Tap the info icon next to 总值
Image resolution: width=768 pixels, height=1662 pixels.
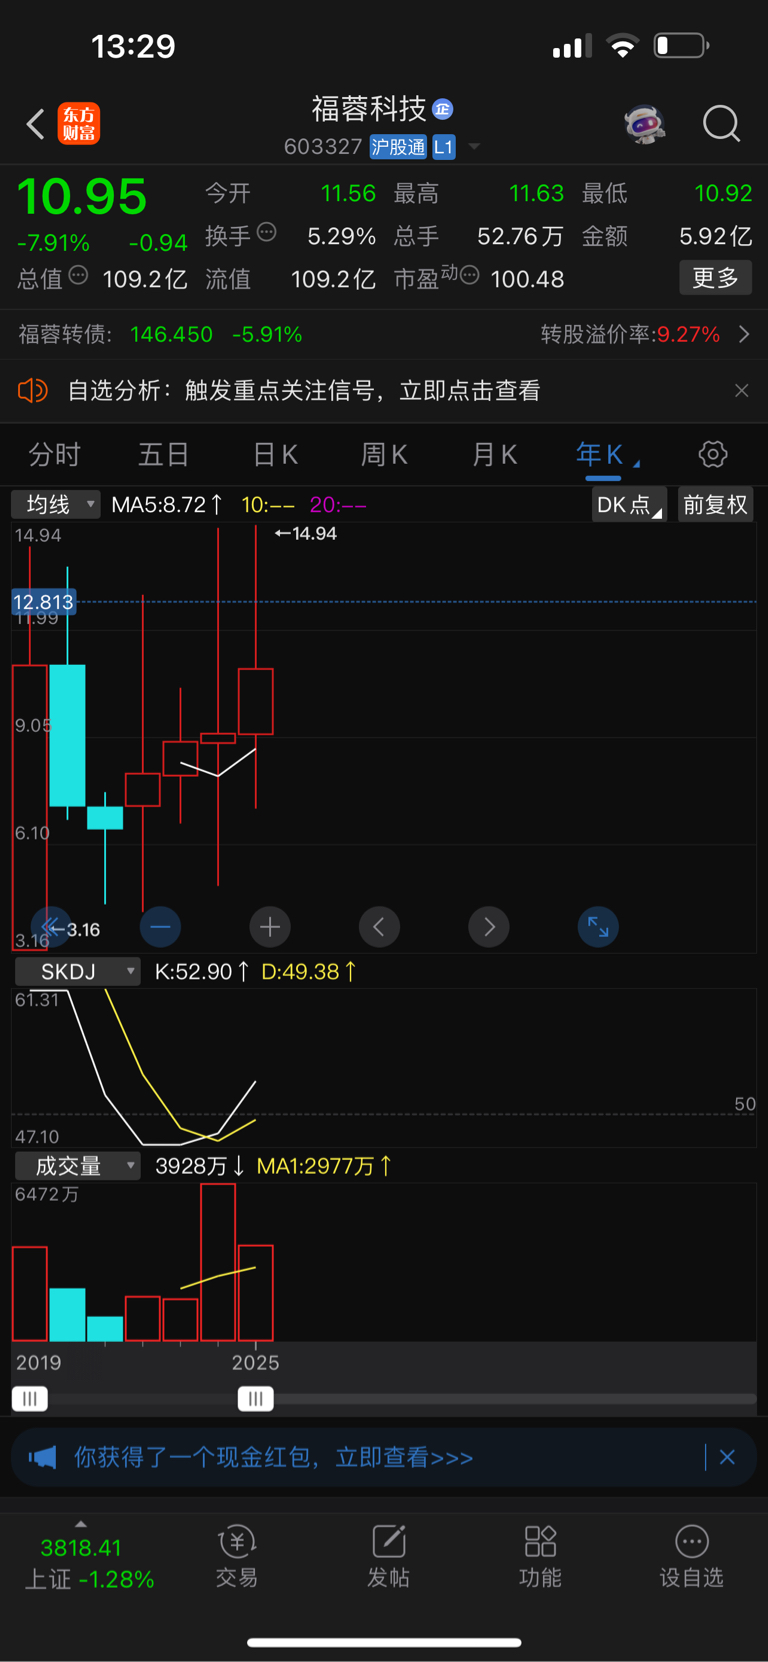tap(78, 275)
